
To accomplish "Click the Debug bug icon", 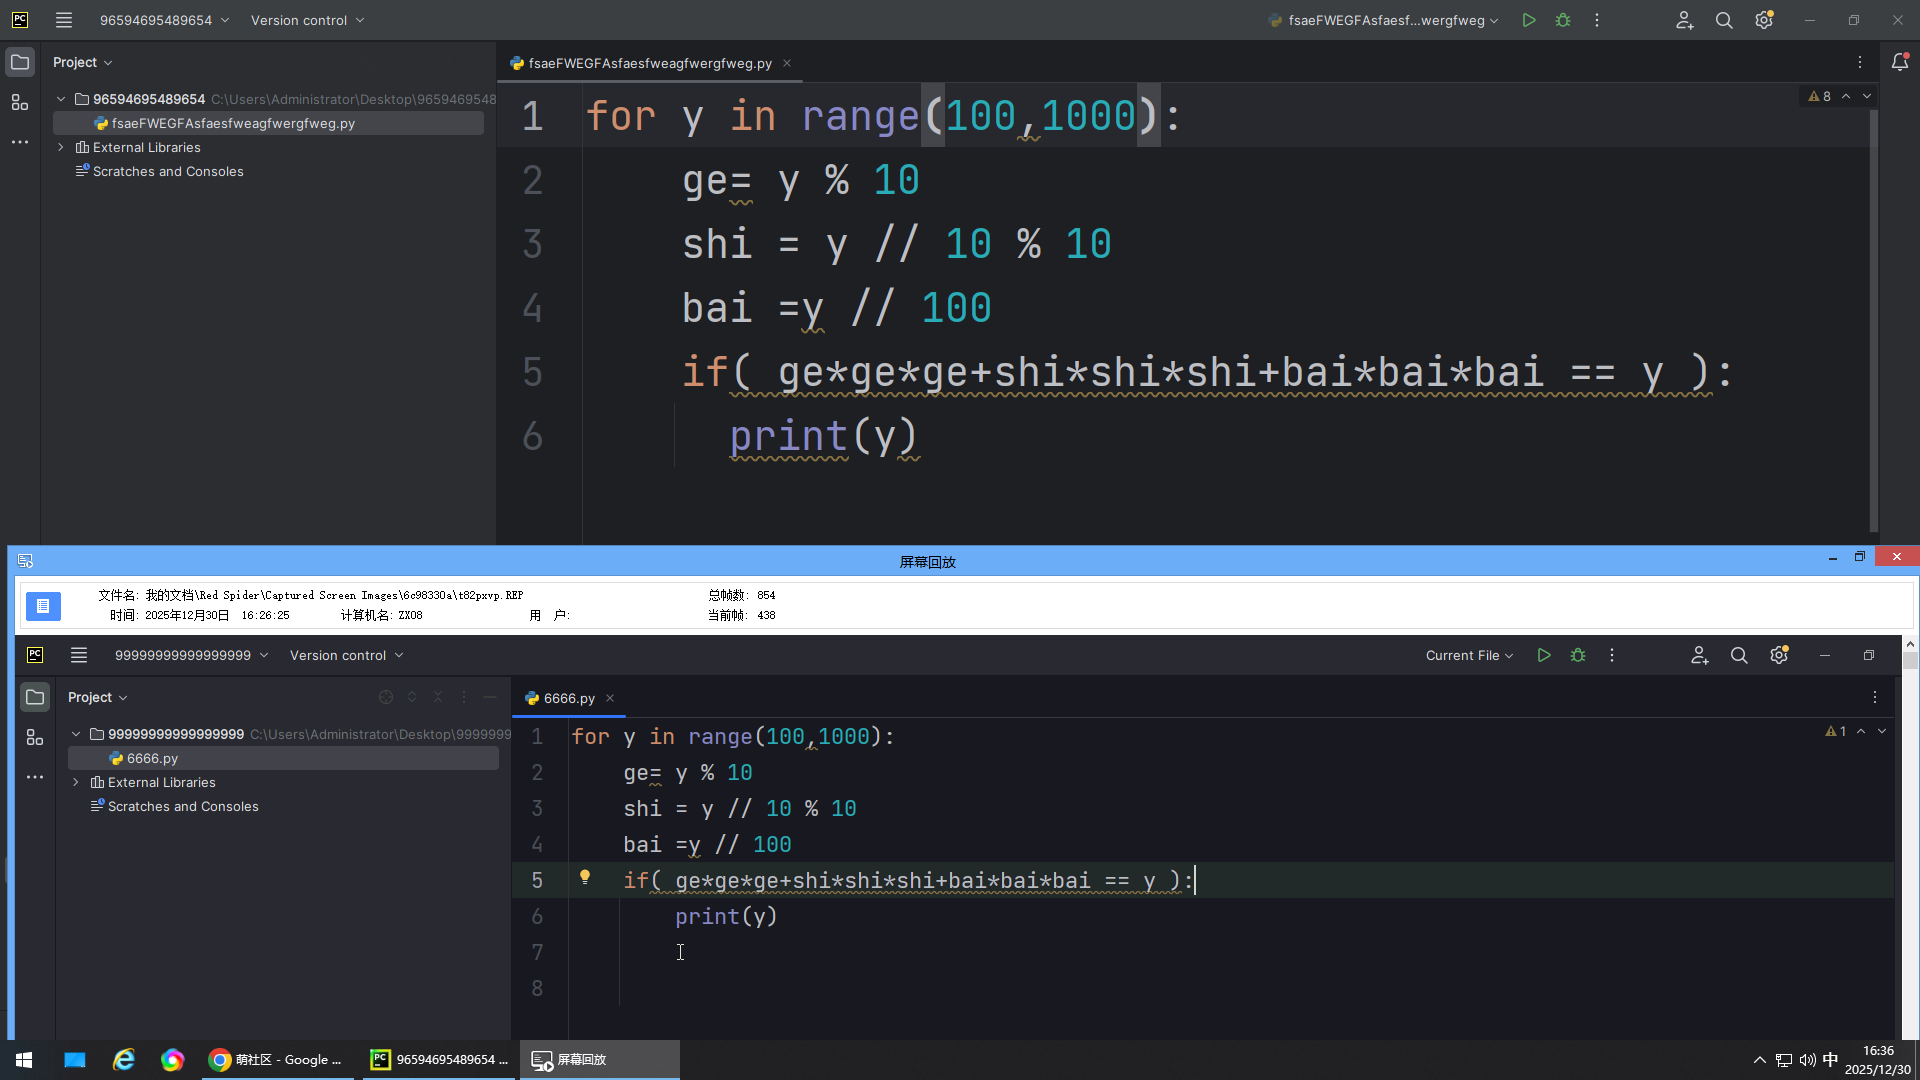I will (1563, 20).
